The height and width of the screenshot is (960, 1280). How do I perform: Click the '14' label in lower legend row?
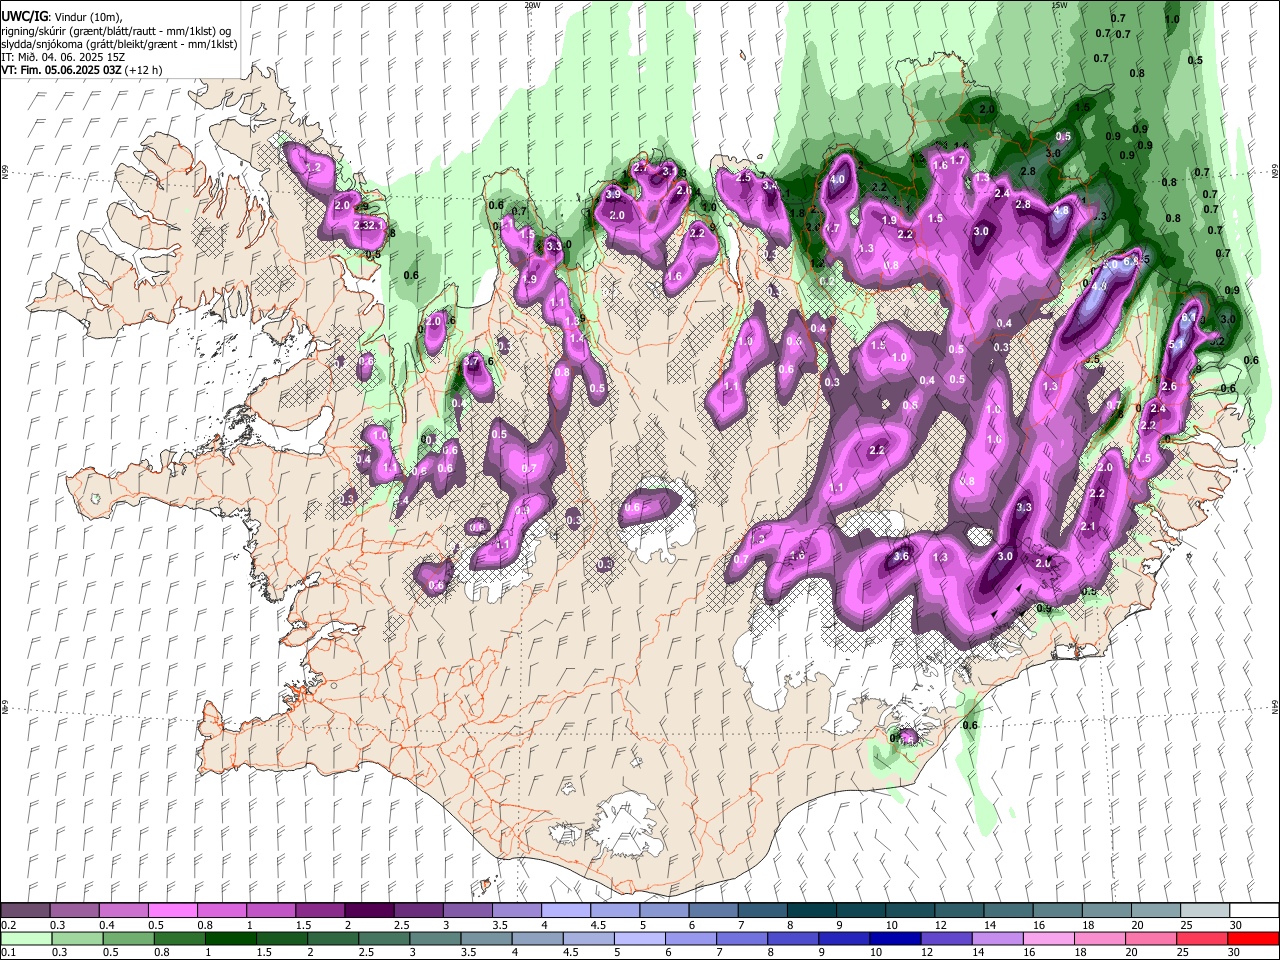click(x=978, y=953)
